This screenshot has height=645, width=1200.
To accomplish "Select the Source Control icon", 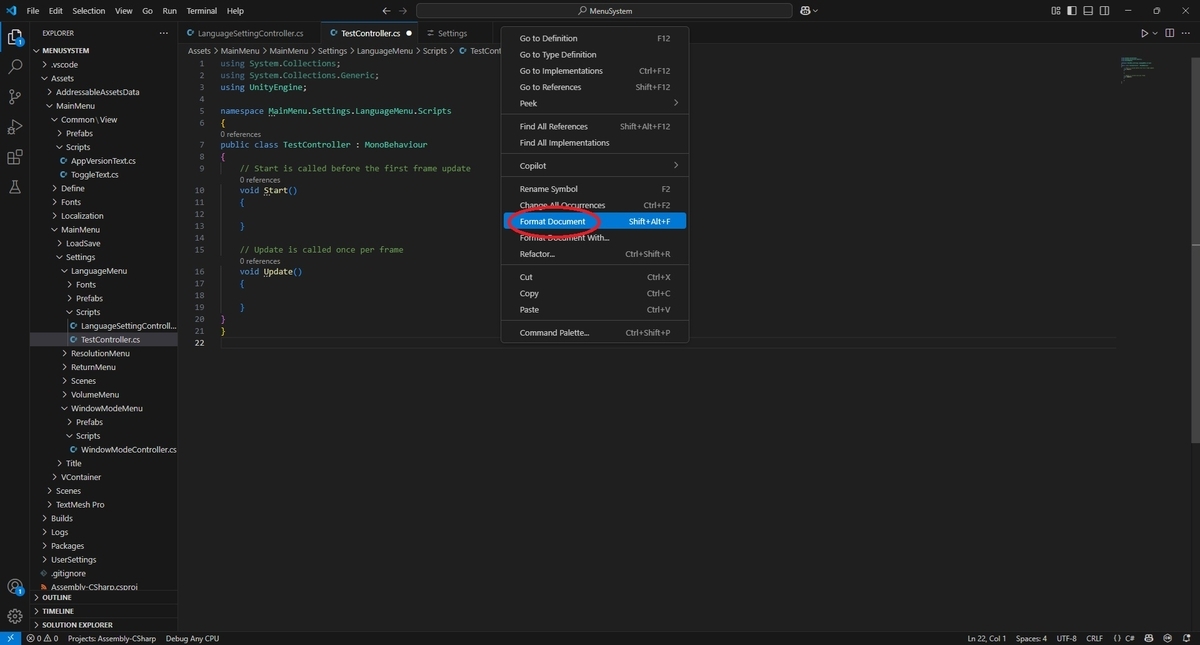I will coord(14,96).
